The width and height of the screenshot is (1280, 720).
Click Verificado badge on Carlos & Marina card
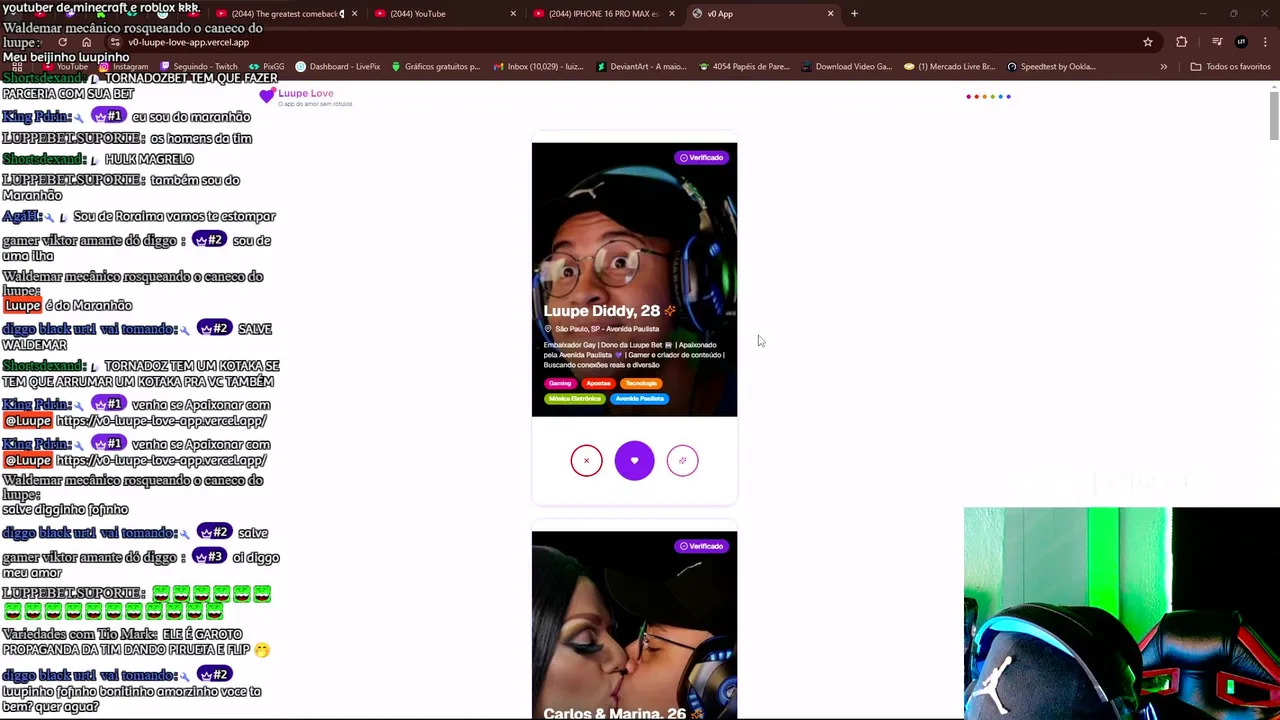(x=701, y=546)
